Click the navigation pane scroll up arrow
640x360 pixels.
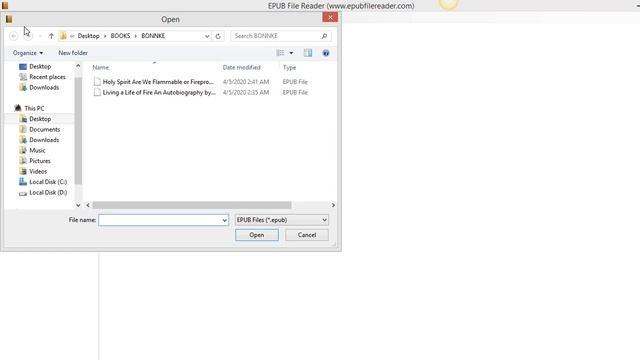click(x=78, y=66)
